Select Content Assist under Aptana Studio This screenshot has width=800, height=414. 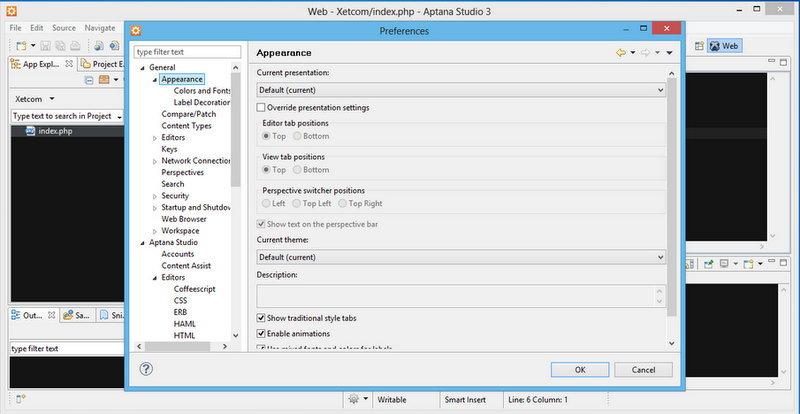186,265
